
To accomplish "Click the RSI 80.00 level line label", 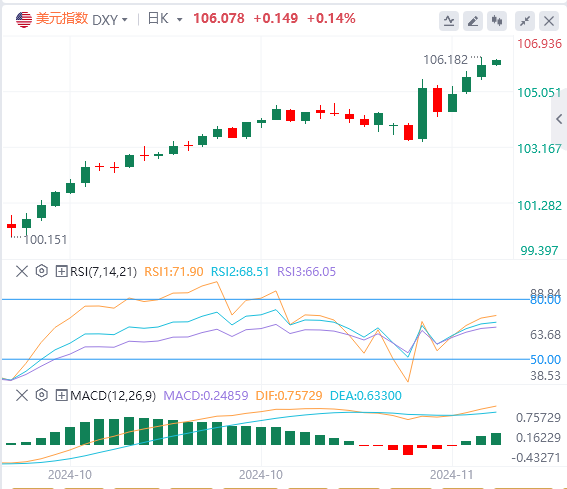I will [x=545, y=300].
